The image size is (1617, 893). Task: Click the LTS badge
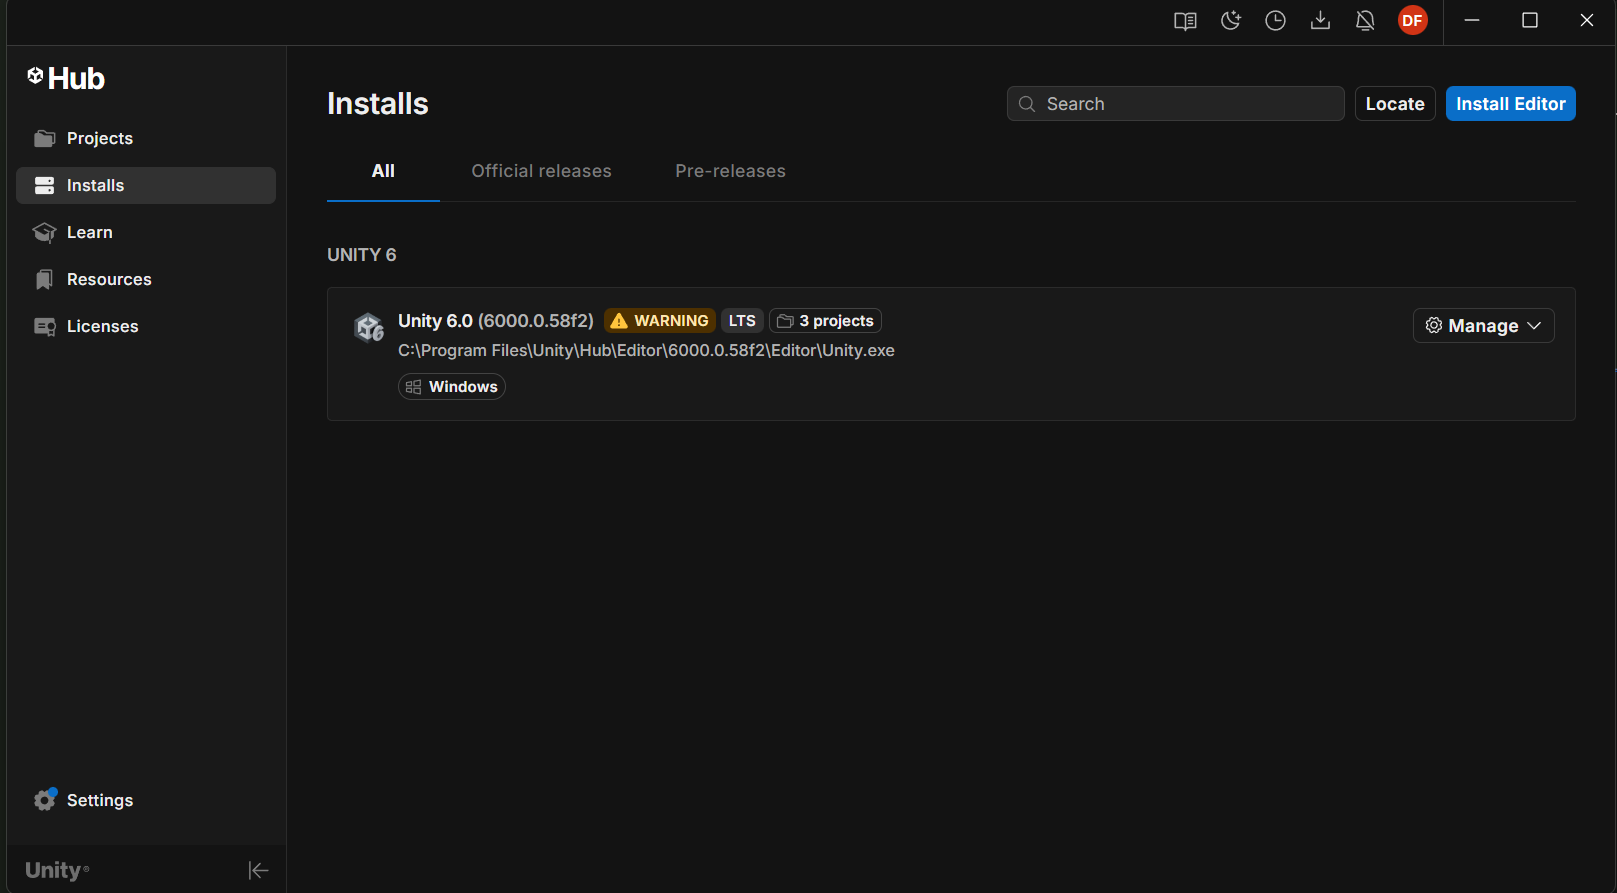click(x=742, y=321)
